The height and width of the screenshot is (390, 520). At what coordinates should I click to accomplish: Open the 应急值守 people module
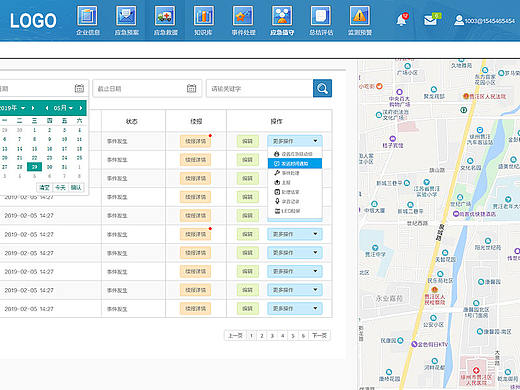click(x=282, y=20)
